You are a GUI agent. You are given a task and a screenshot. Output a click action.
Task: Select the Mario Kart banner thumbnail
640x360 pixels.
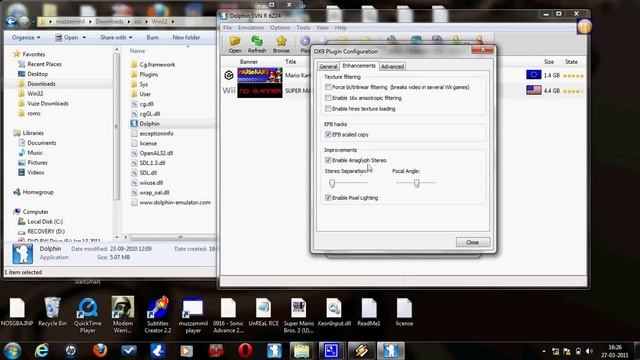pos(260,75)
